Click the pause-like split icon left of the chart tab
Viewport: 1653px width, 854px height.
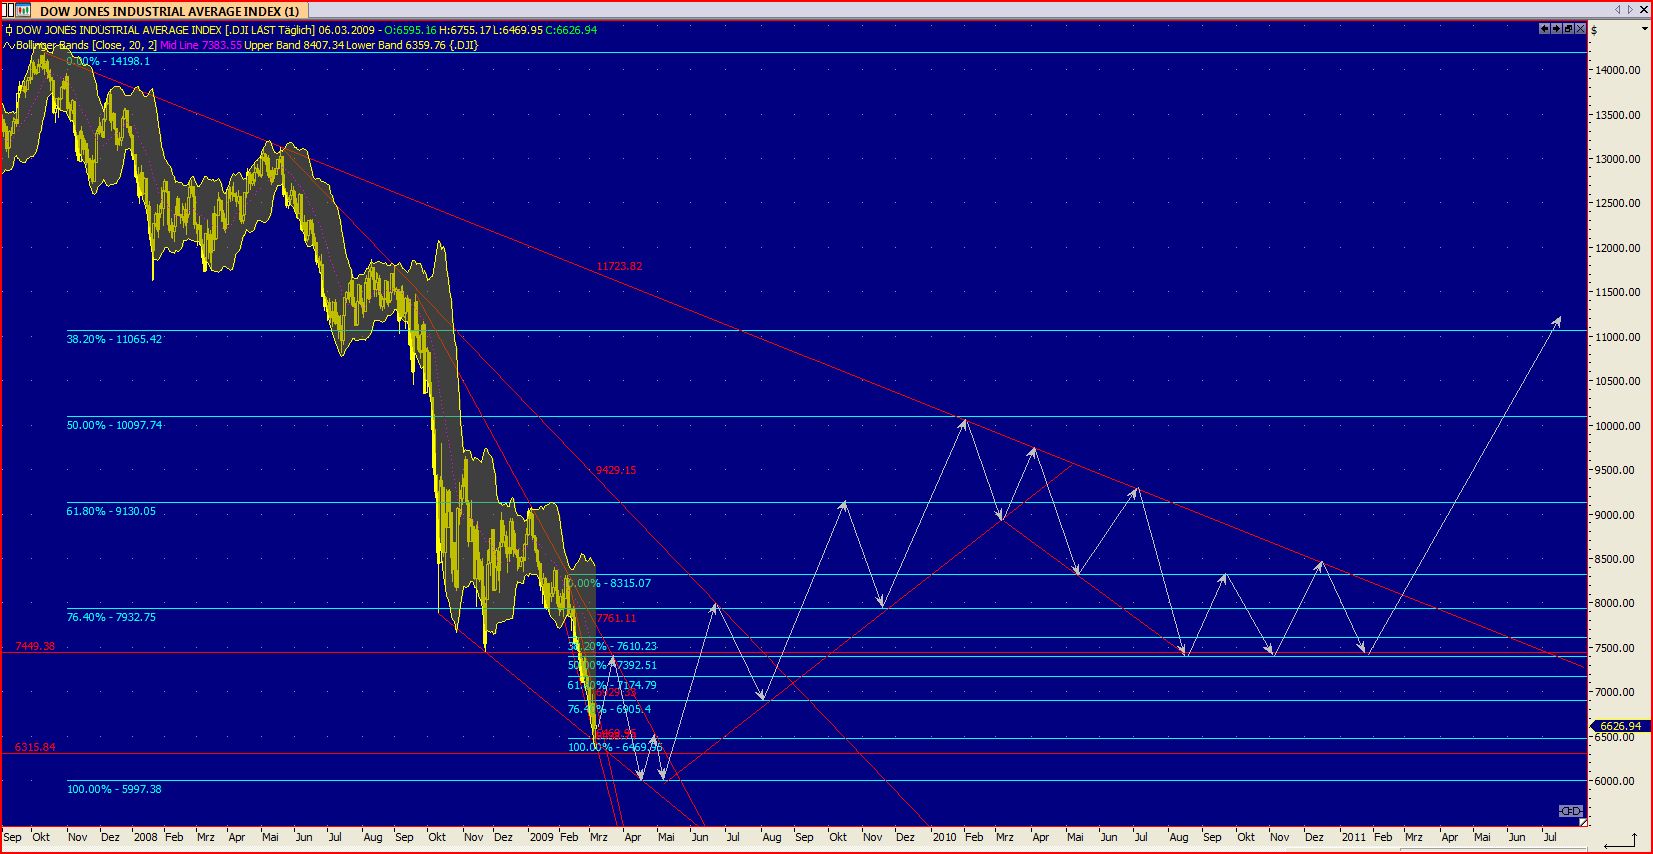[x=7, y=10]
